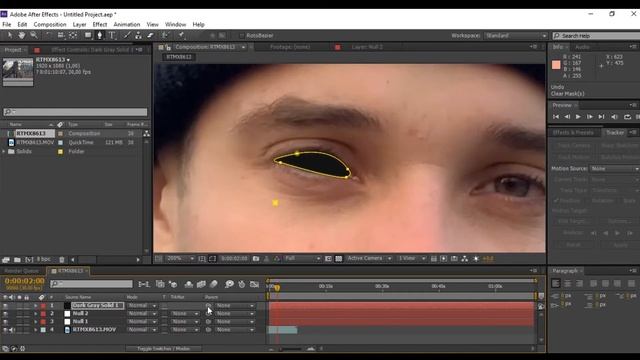Select the Hand tool
The image size is (640, 360).
pyautogui.click(x=22, y=36)
